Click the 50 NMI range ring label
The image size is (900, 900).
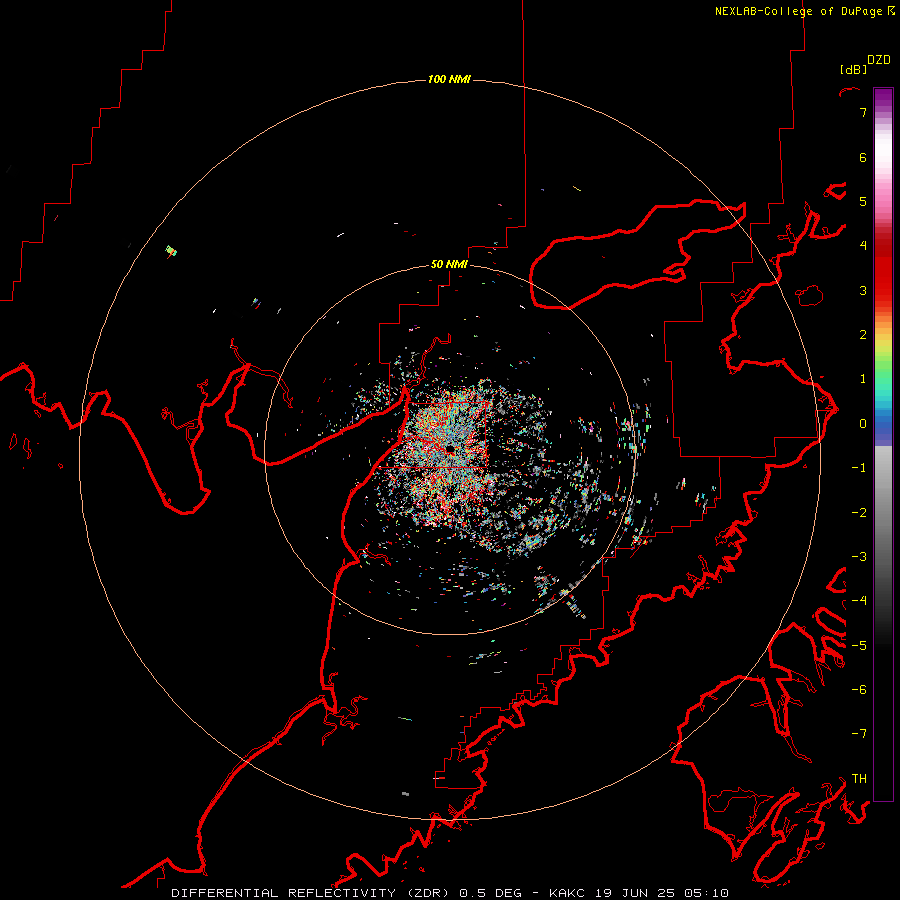click(x=449, y=264)
